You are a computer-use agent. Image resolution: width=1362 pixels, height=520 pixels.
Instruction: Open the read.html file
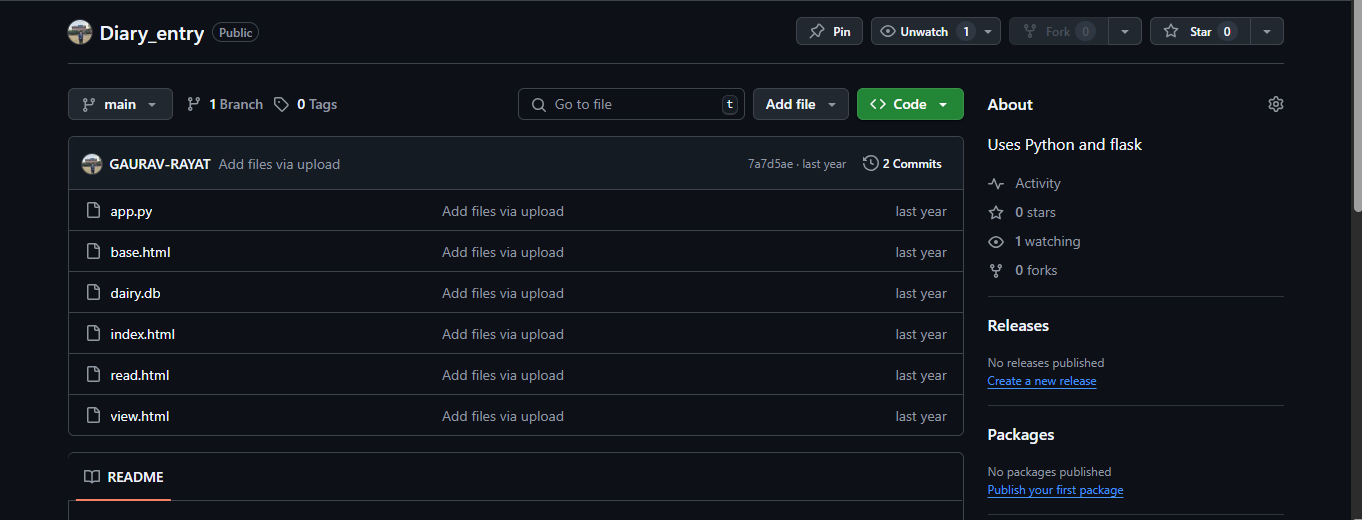pyautogui.click(x=139, y=375)
